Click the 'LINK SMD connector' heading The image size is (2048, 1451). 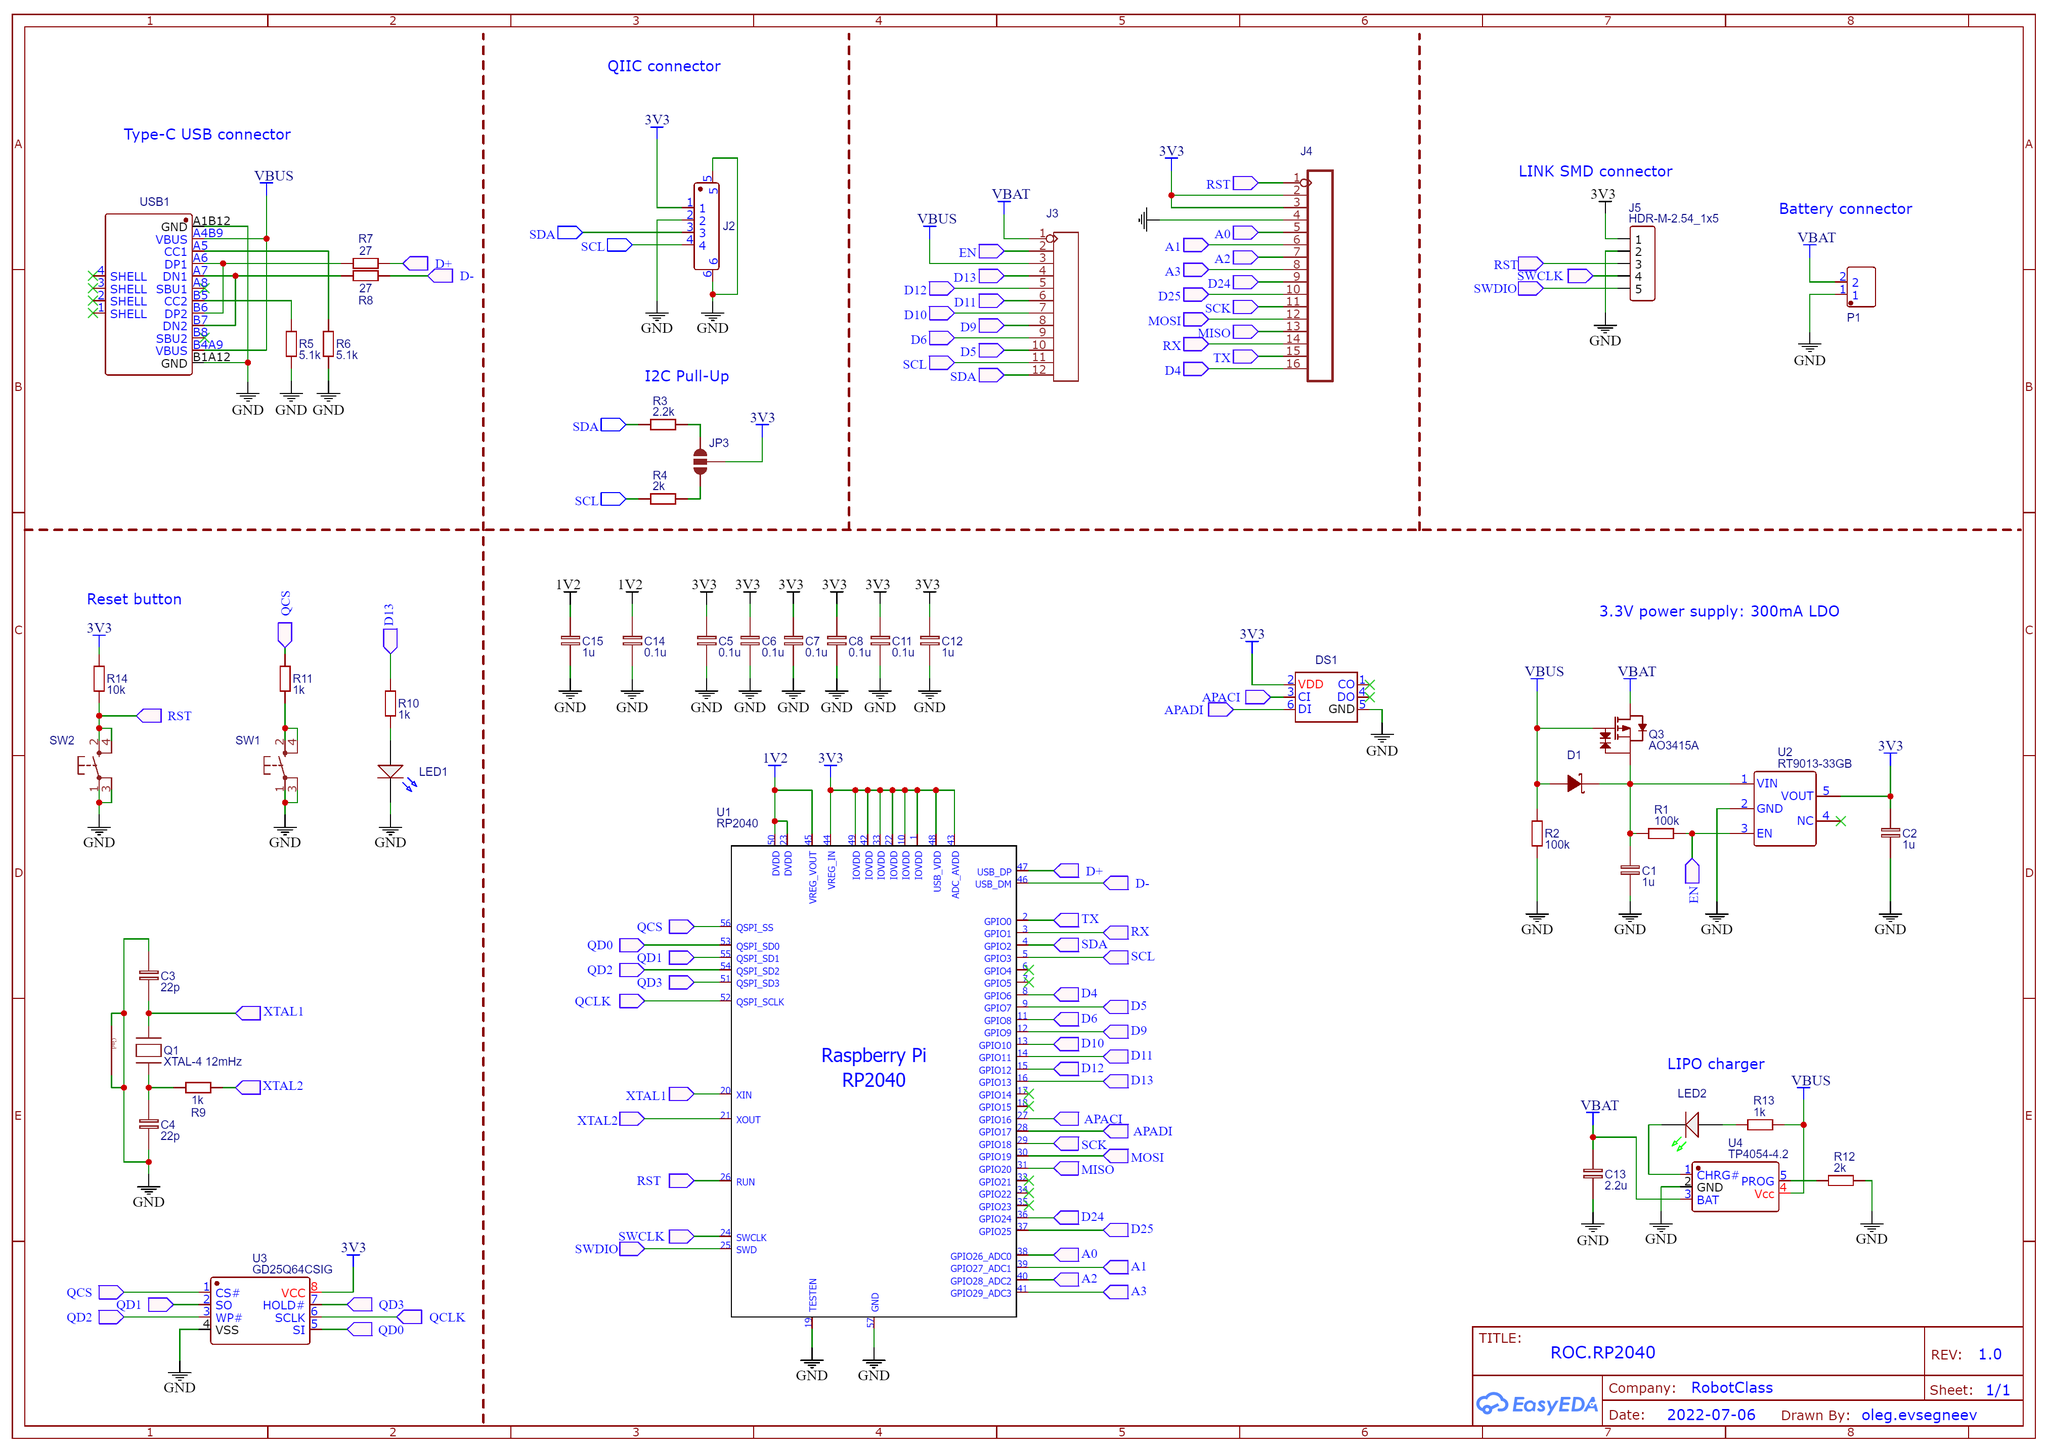(1595, 171)
